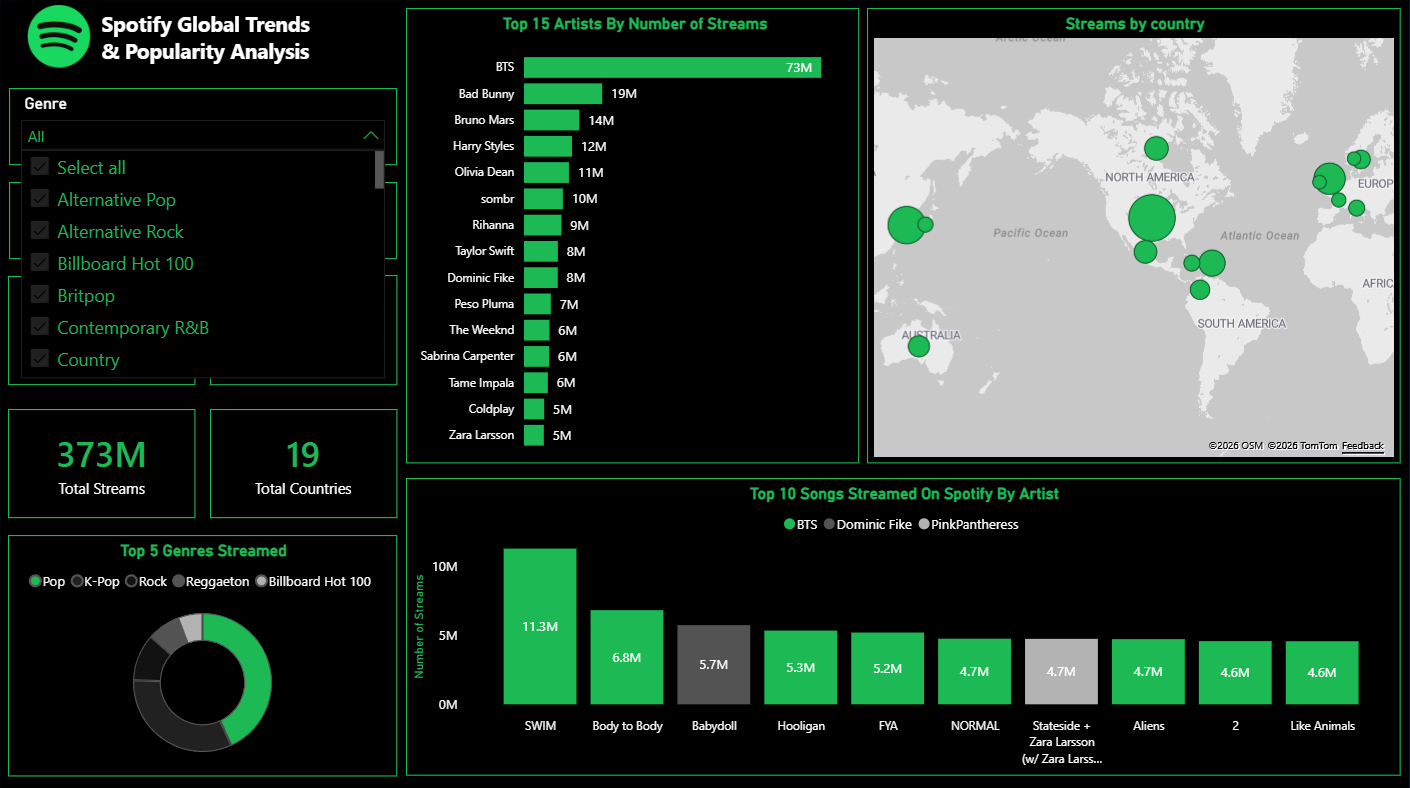The height and width of the screenshot is (788, 1410).
Task: Click the Like Animals song bar
Action: [x=1322, y=673]
